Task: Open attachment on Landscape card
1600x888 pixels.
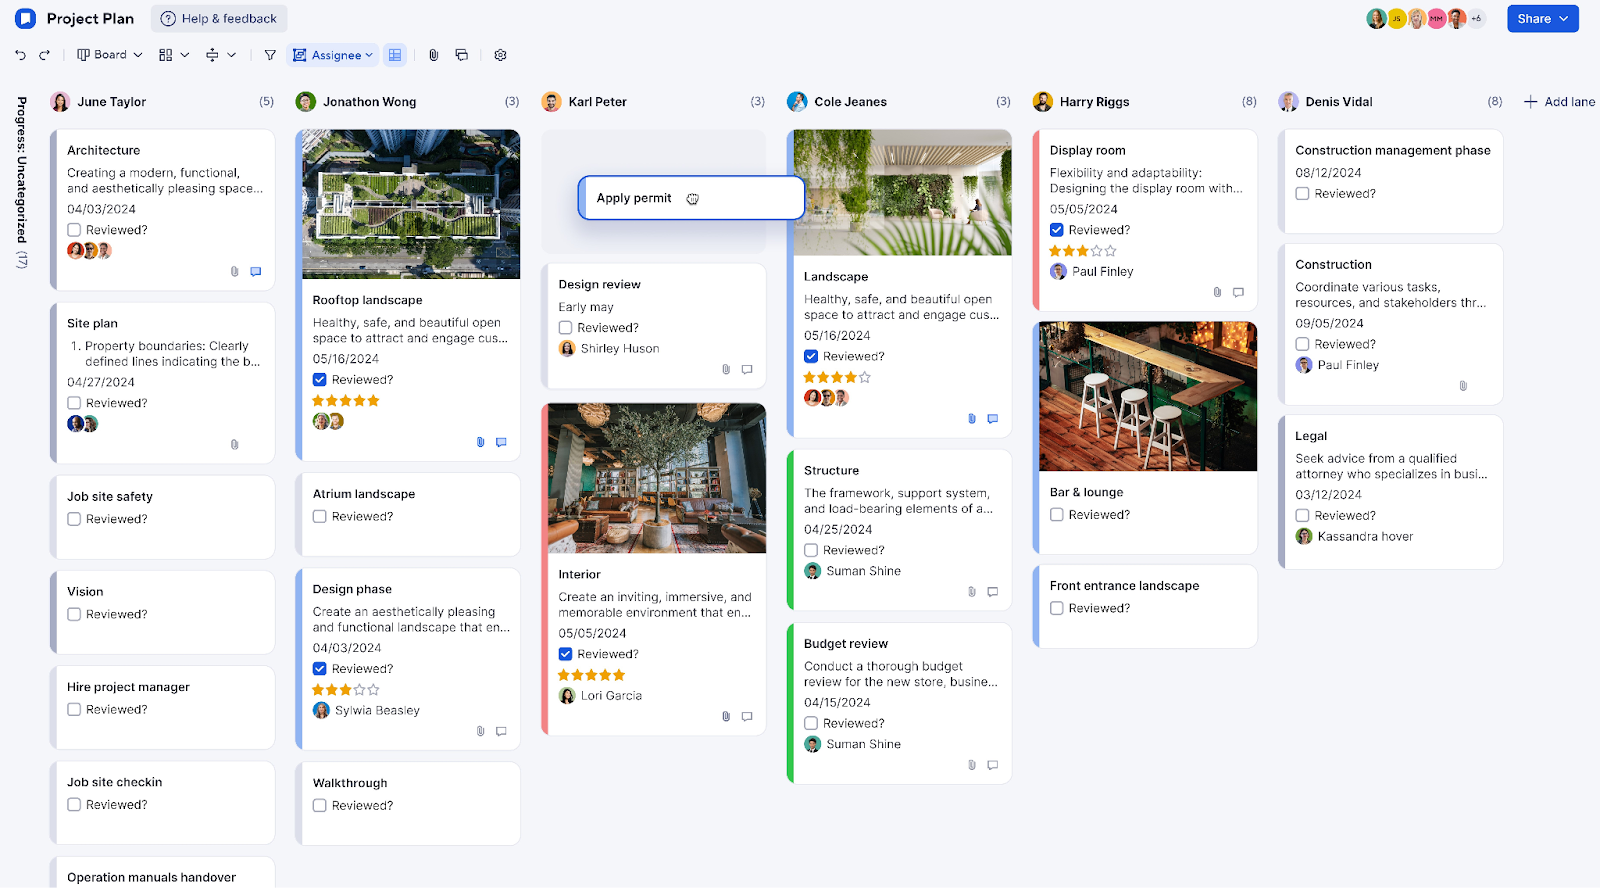Action: coord(972,419)
